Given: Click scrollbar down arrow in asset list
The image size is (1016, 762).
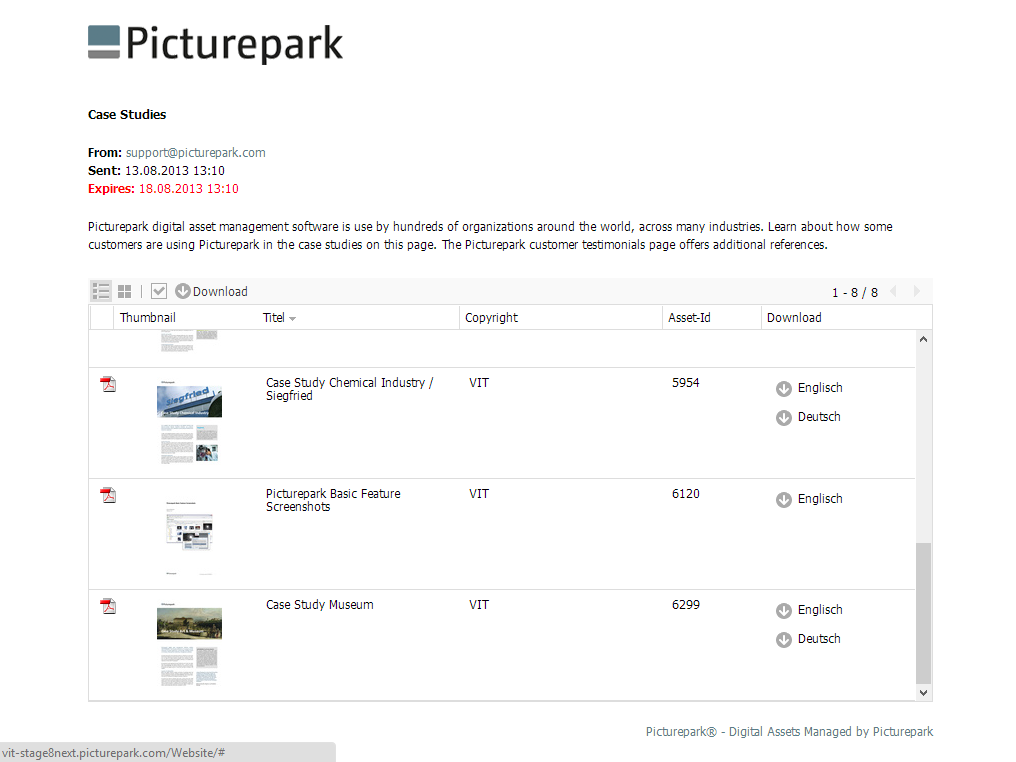Looking at the screenshot, I should pyautogui.click(x=923, y=693).
